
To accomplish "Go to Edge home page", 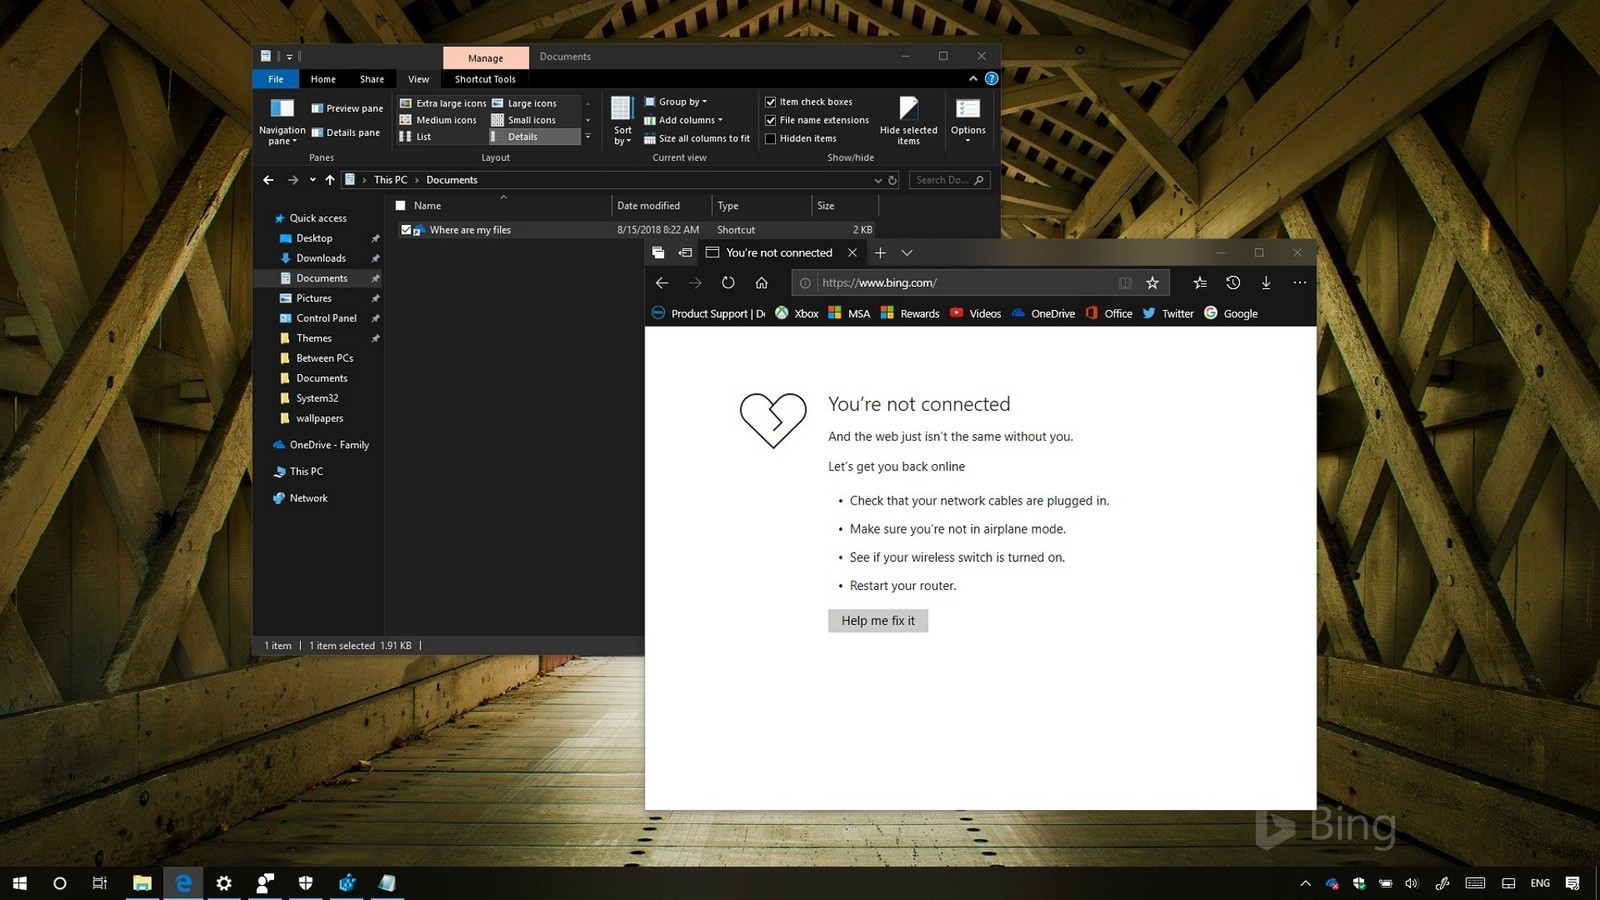I will pyautogui.click(x=762, y=283).
